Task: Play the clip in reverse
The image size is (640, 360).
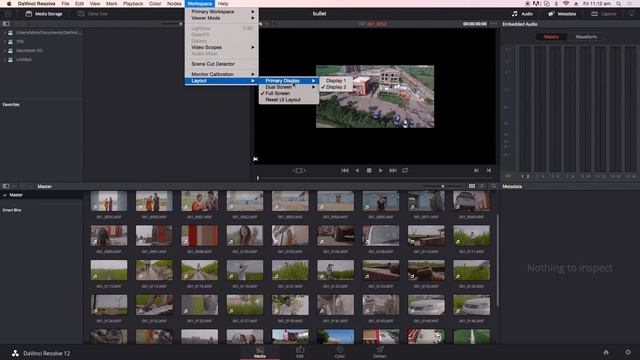Action: pyautogui.click(x=357, y=171)
